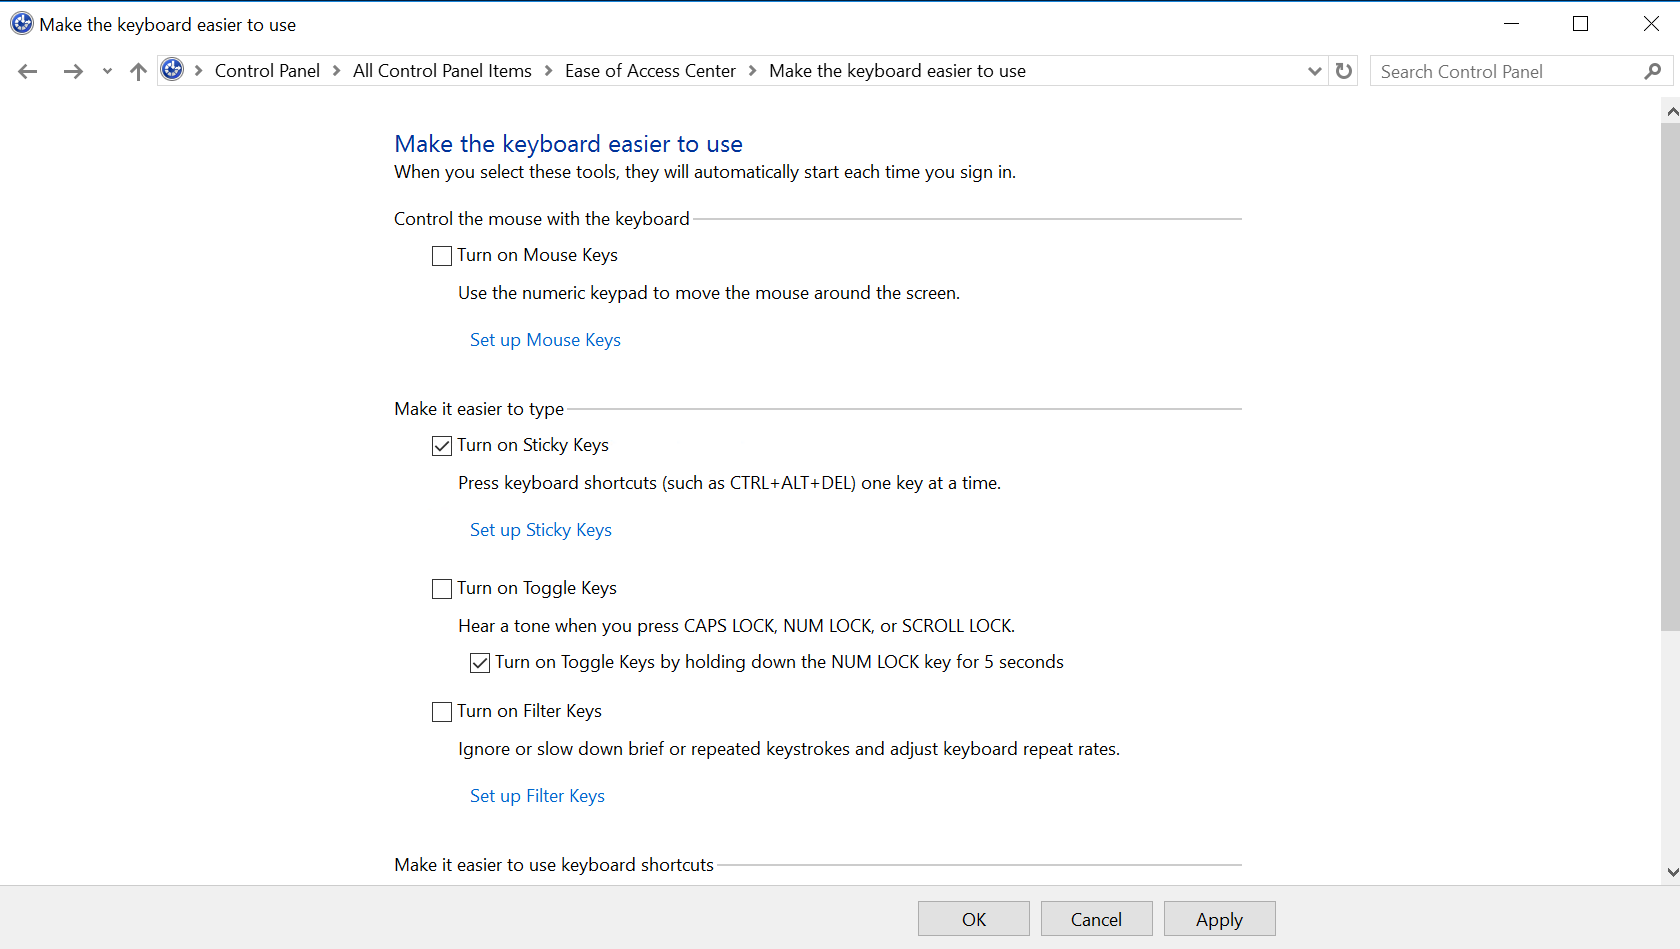This screenshot has height=949, width=1680.
Task: Click the Cancel button
Action: pos(1097,919)
